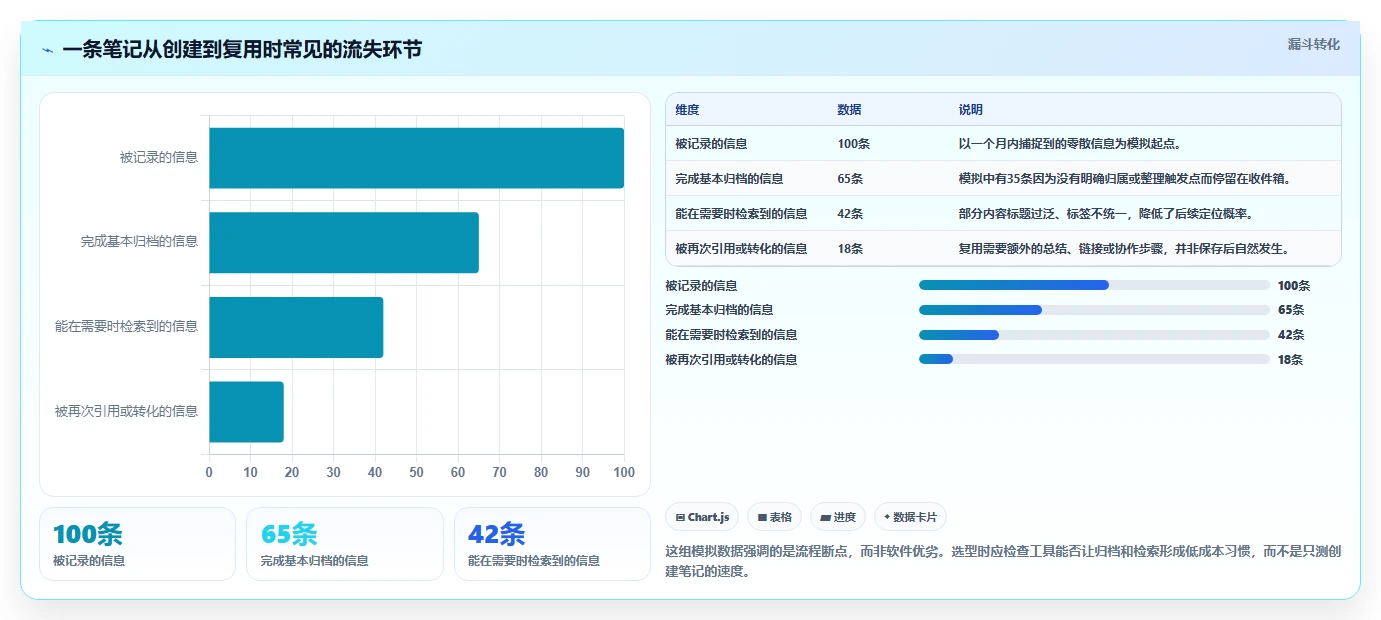Click the 能在需要时检索到的信息 progress bar
This screenshot has height=620, width=1381.
click(x=1094, y=335)
